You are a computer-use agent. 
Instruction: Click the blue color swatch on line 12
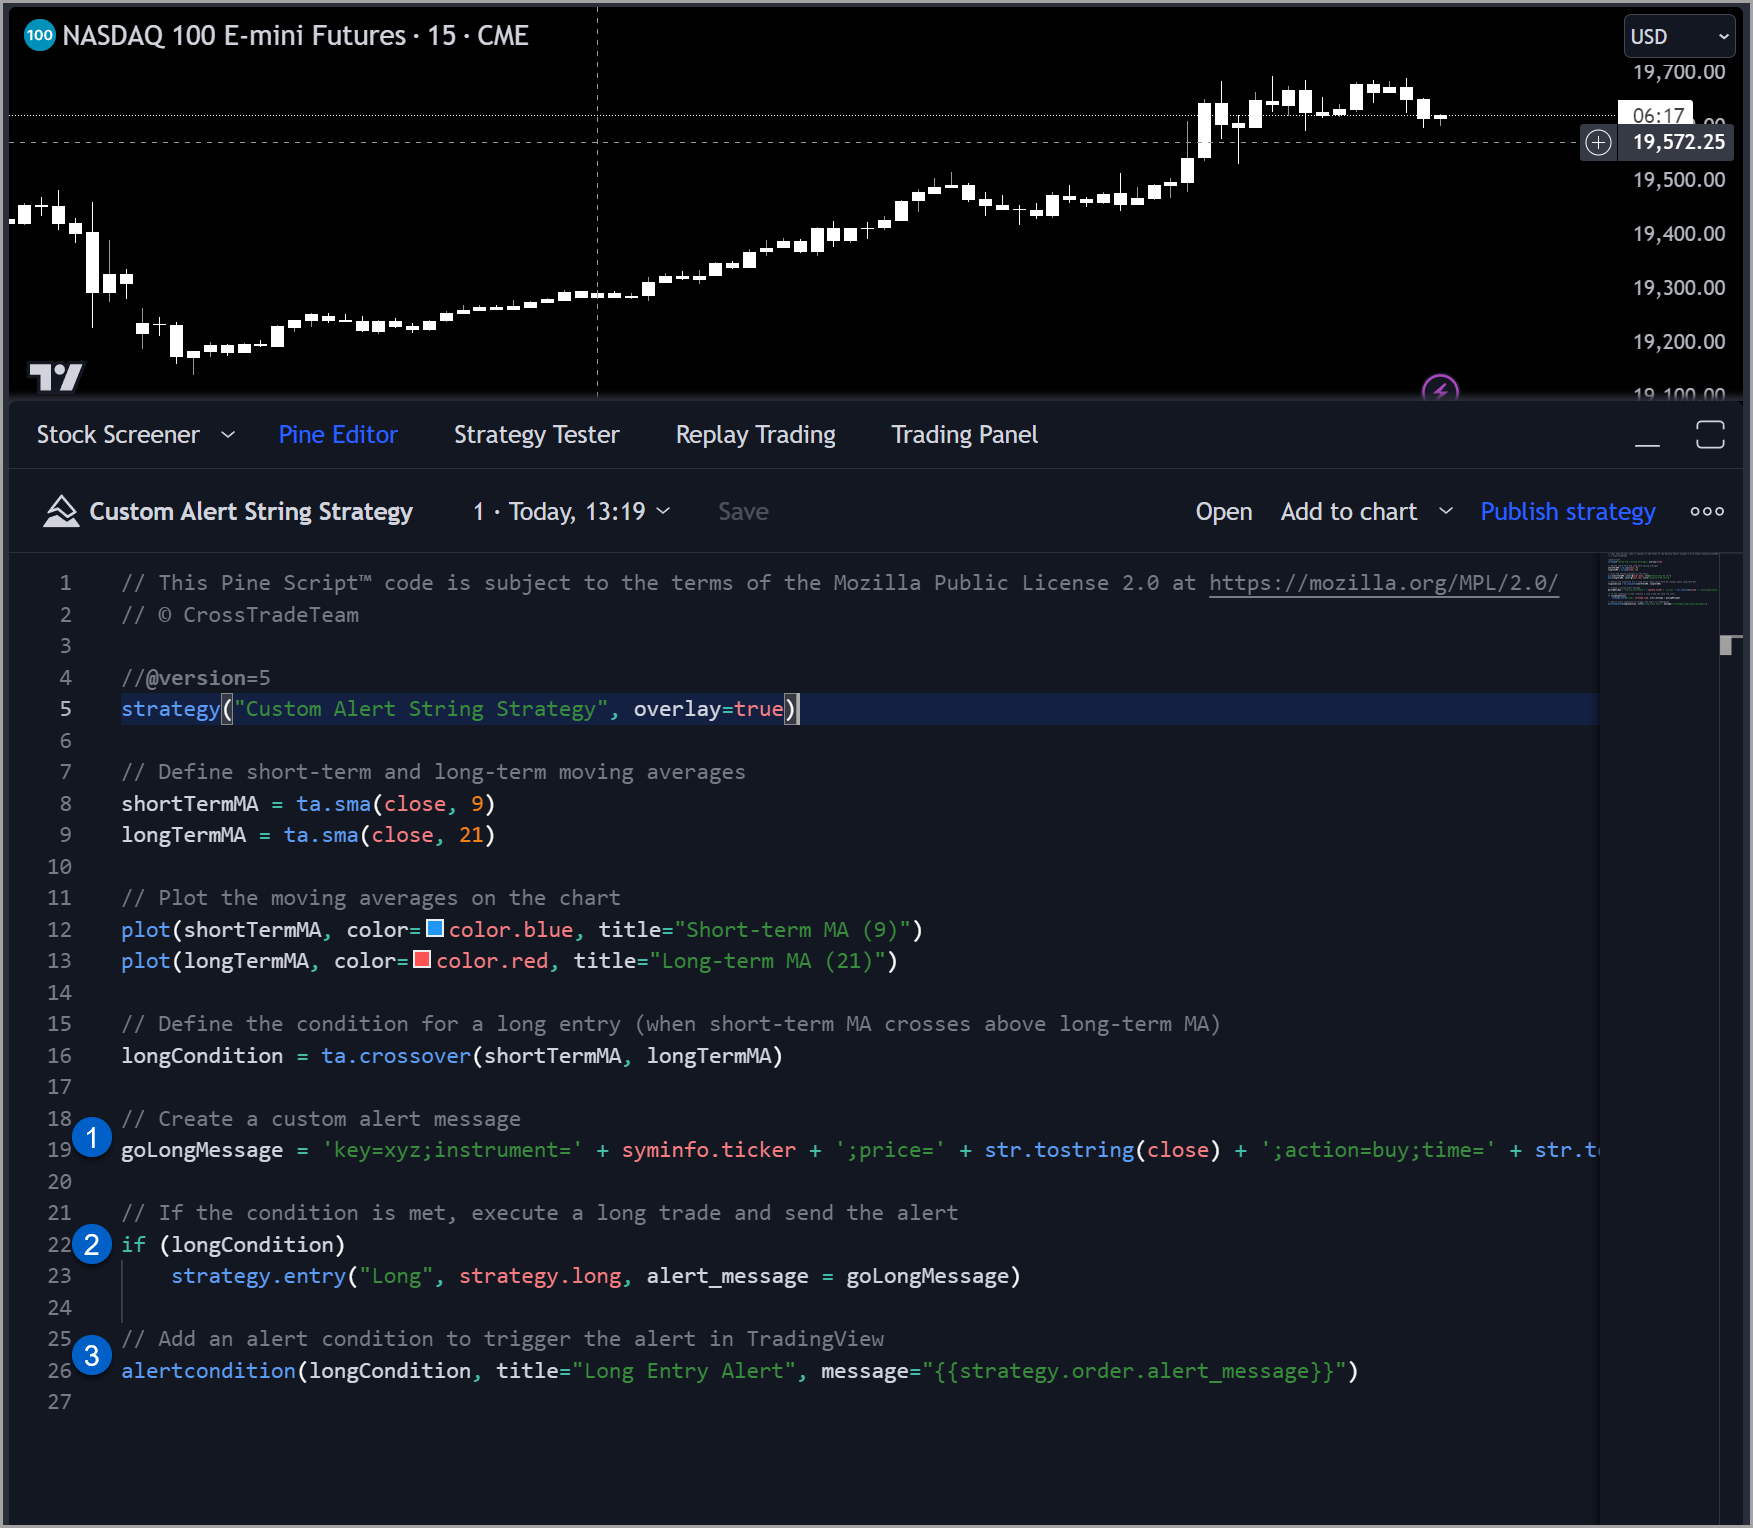(434, 928)
